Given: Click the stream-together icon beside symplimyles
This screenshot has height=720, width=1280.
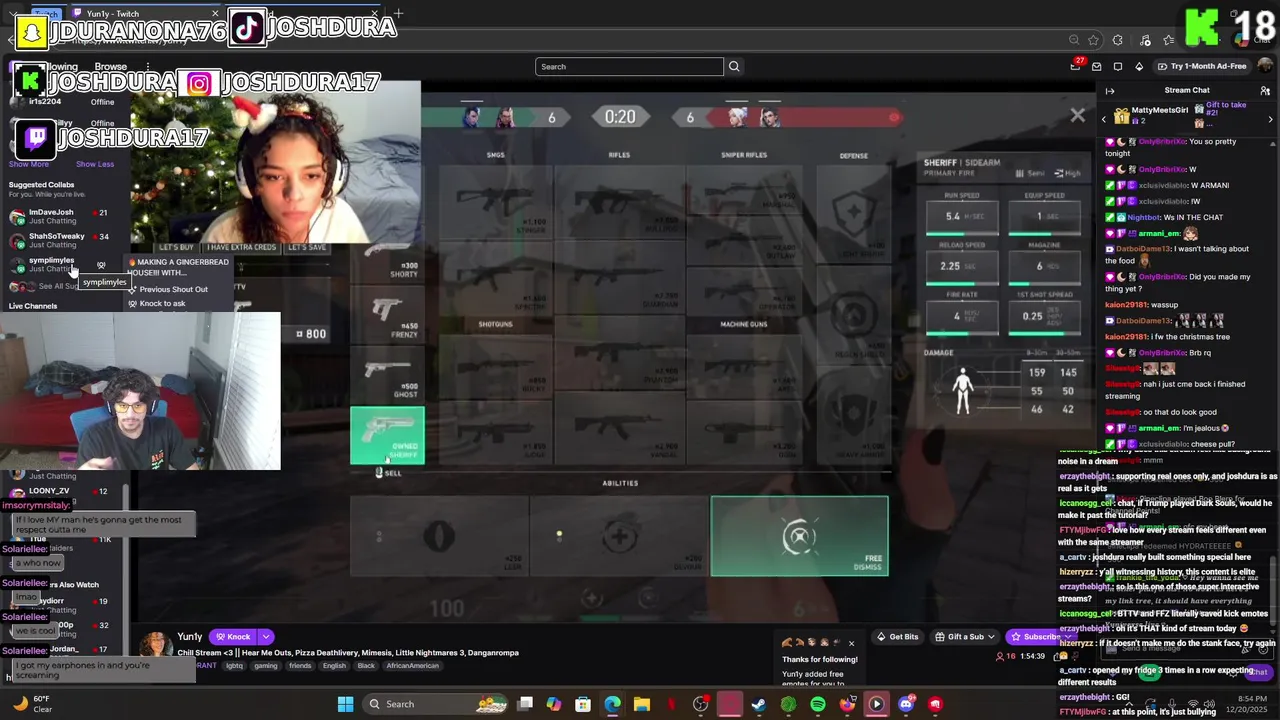Looking at the screenshot, I should coord(101,265).
